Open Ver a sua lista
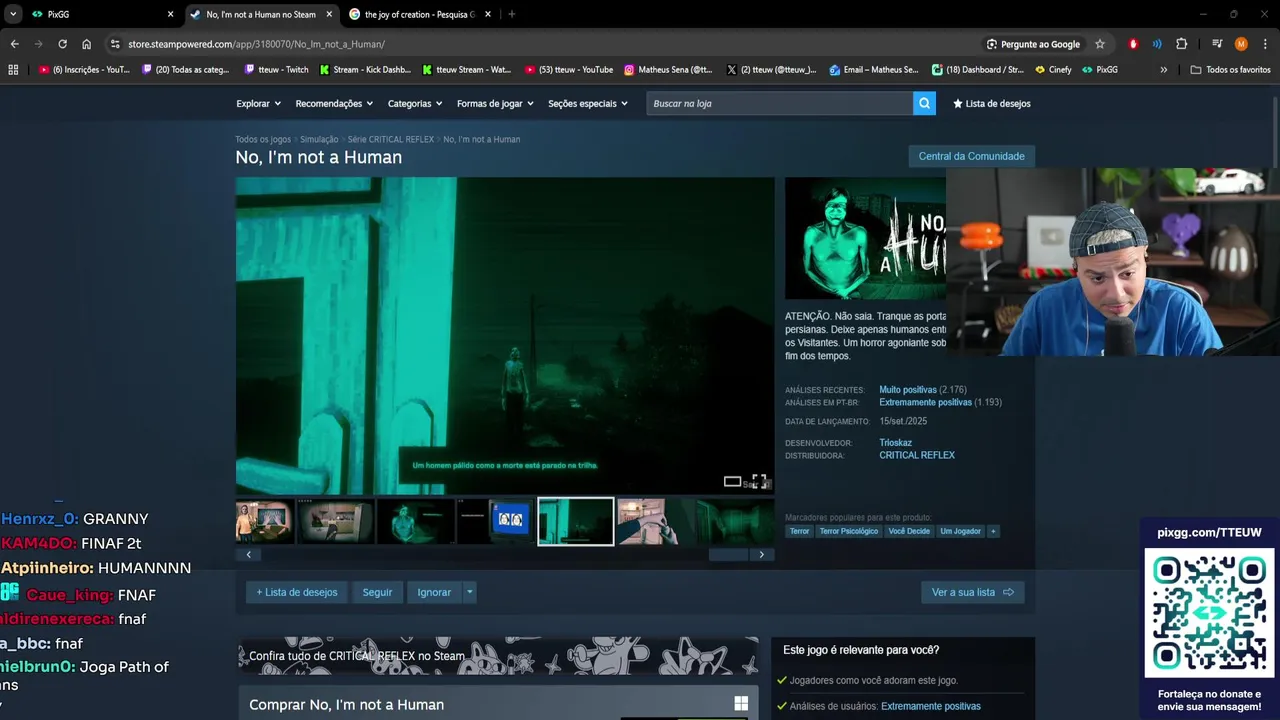 [x=972, y=592]
